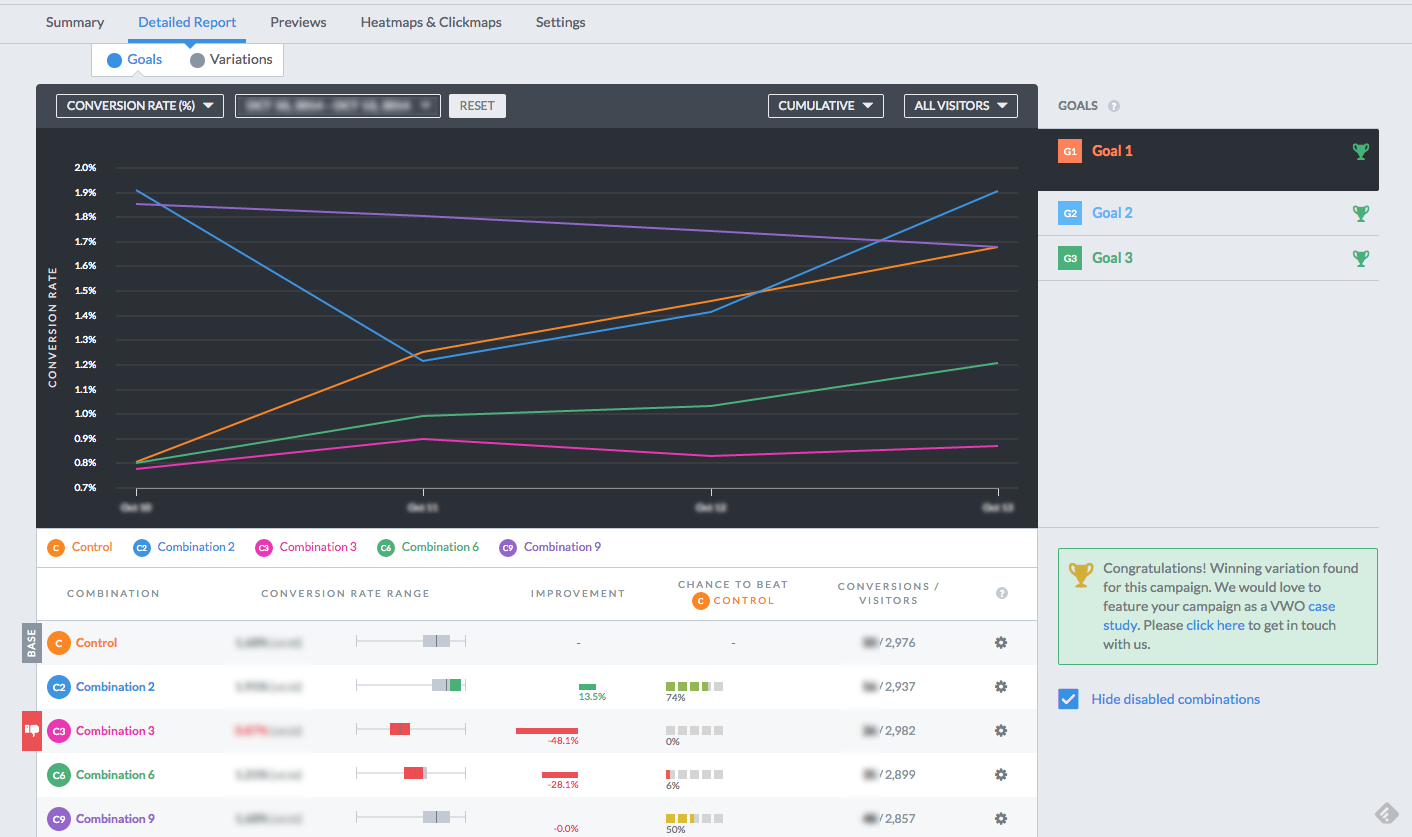Viewport: 1412px width, 837px height.
Task: Open settings gear on the Control row
Action: (x=1001, y=643)
